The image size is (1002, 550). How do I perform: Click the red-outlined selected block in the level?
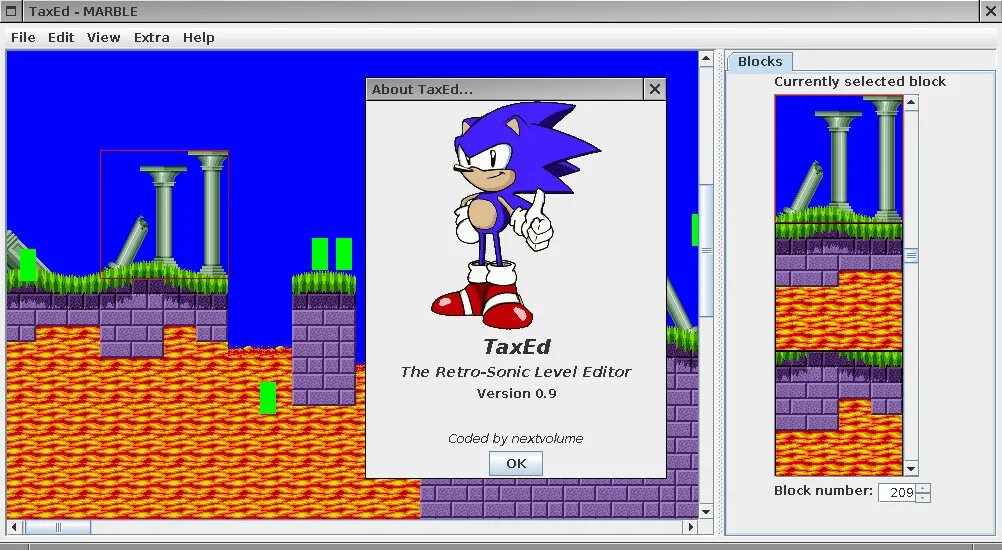coord(164,214)
